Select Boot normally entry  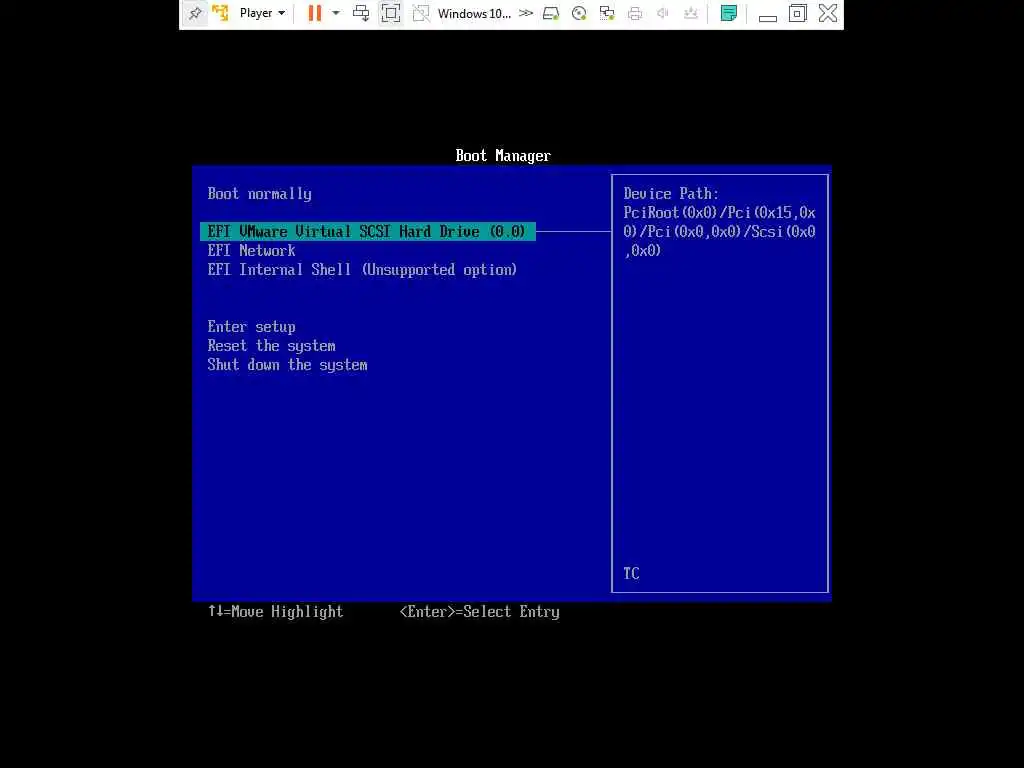259,194
